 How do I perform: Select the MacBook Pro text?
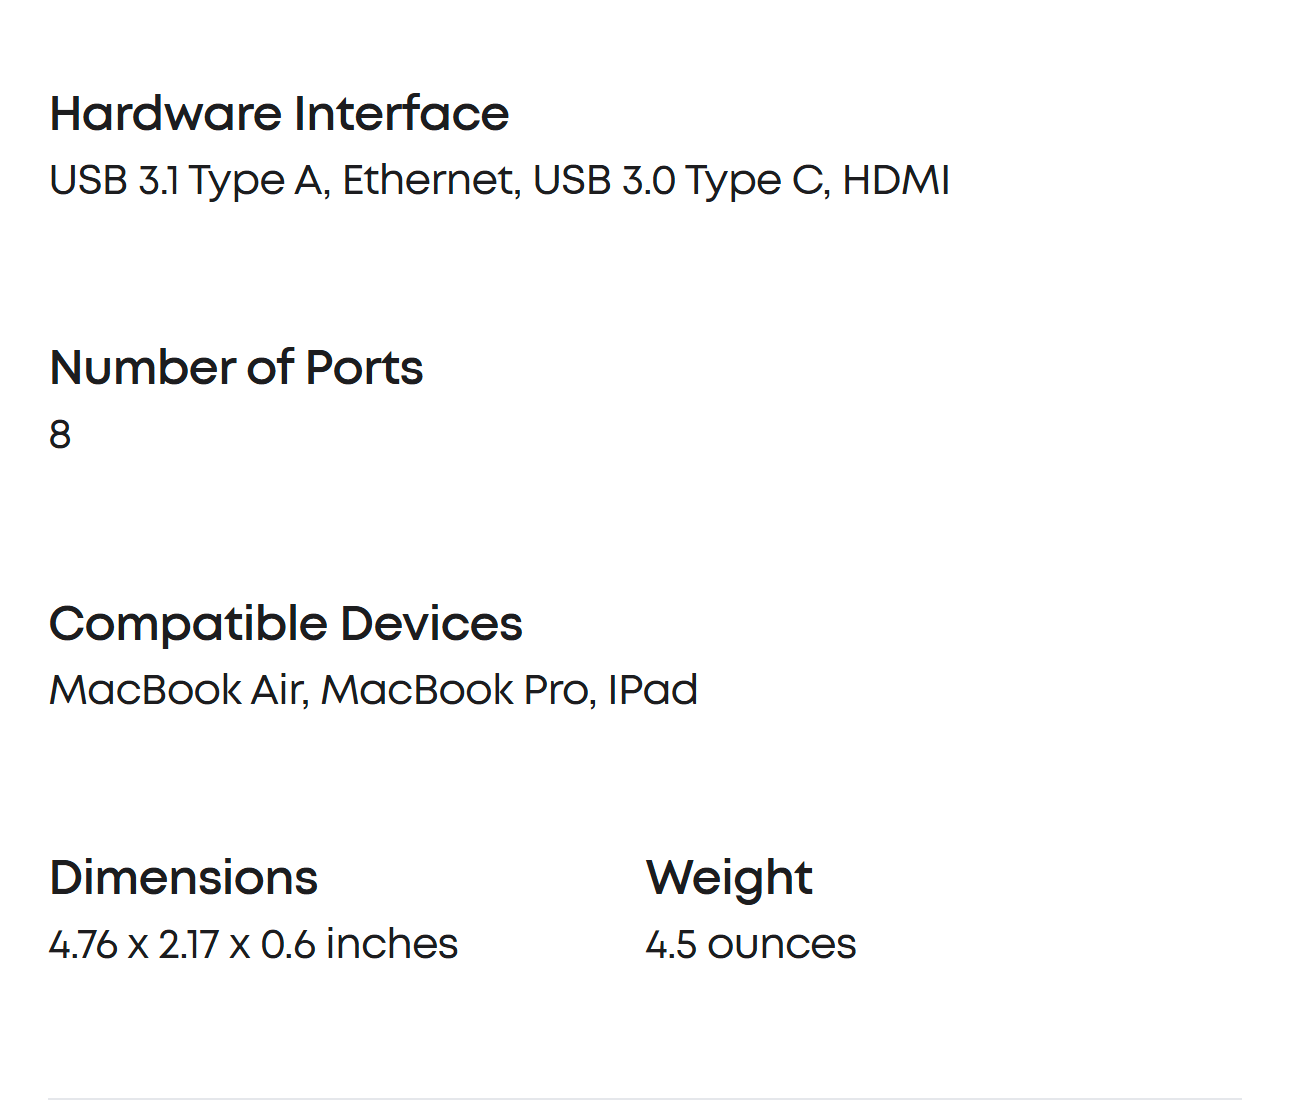(456, 690)
